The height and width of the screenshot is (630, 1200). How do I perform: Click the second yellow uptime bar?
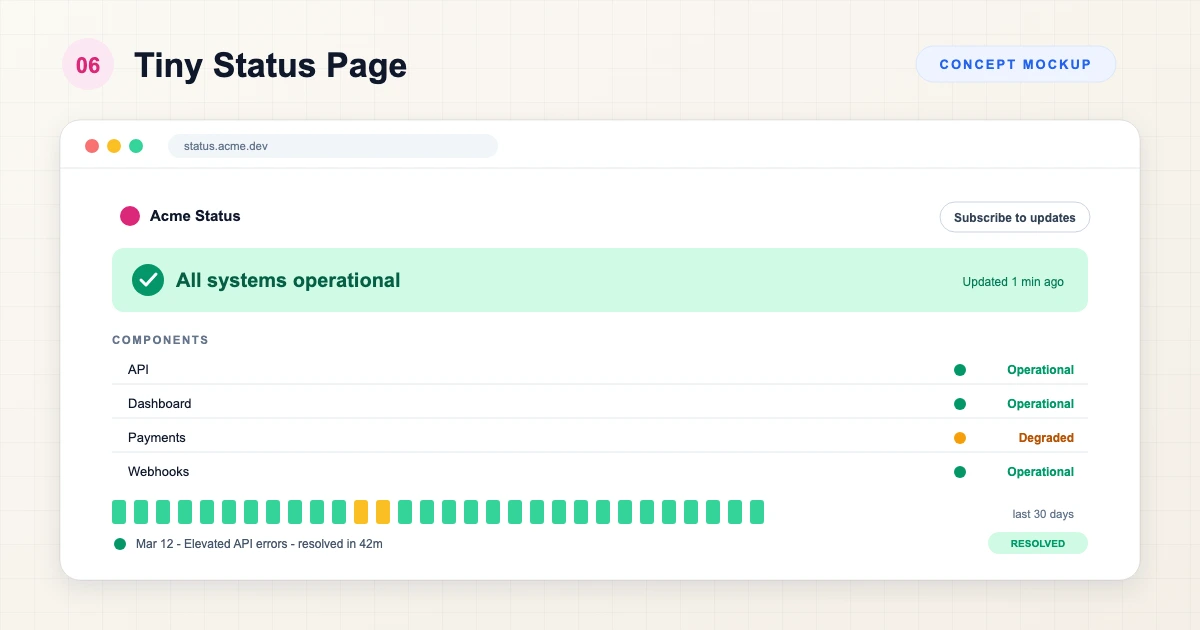(x=383, y=512)
